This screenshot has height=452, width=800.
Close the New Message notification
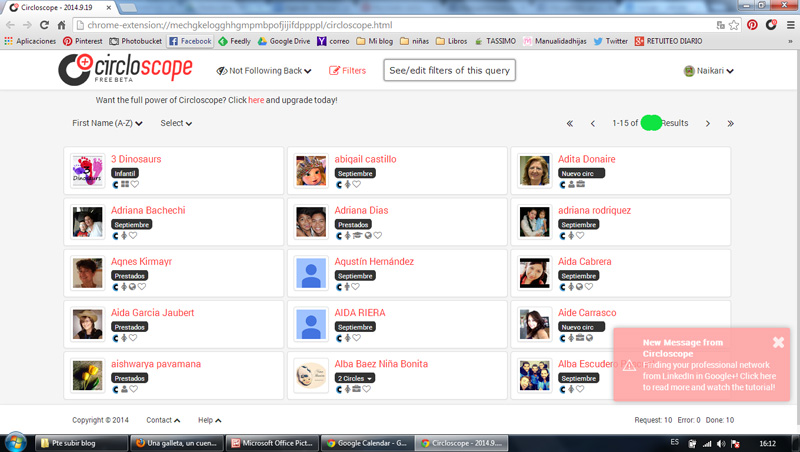(778, 342)
